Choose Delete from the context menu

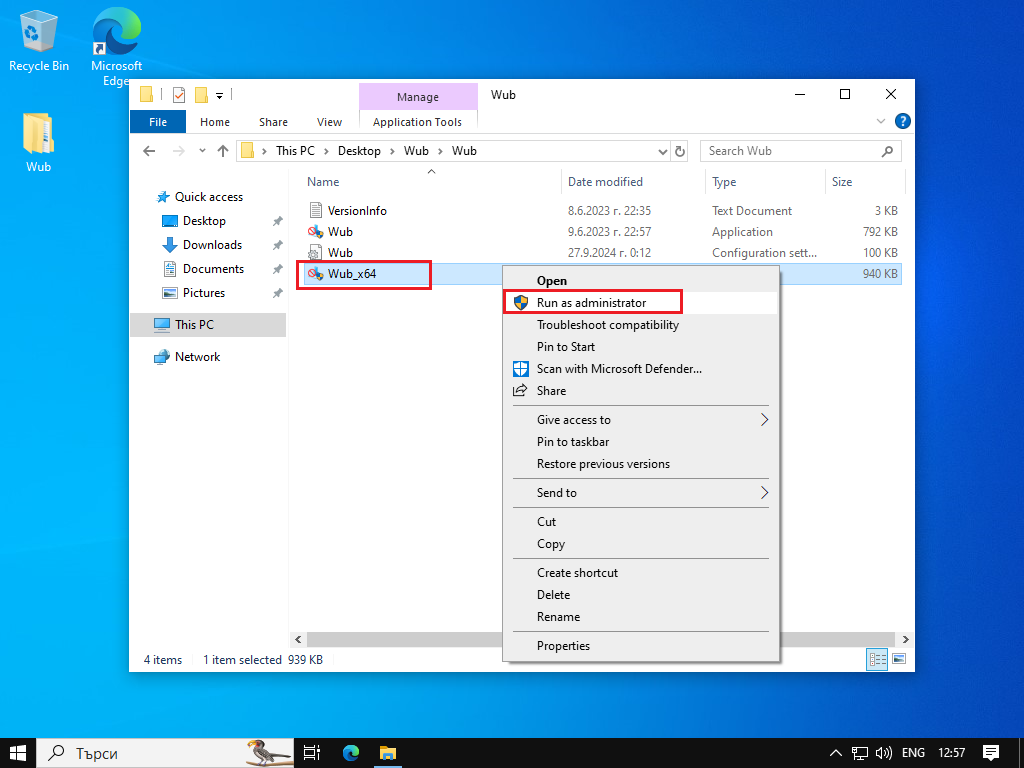641,595
